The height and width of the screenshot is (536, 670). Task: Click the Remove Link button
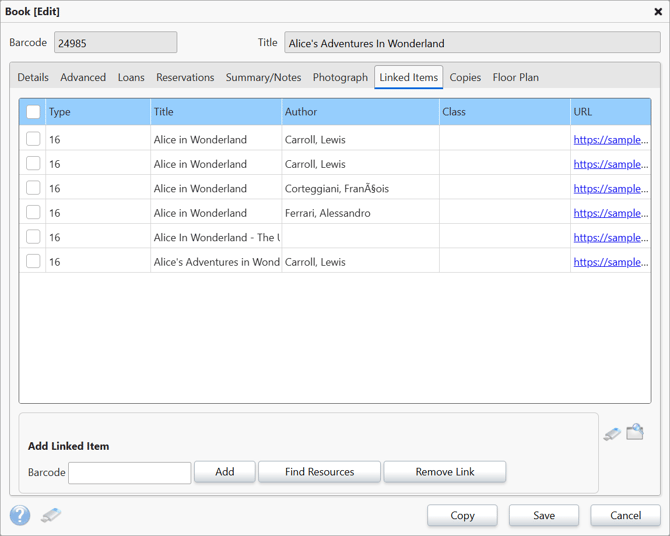(445, 472)
